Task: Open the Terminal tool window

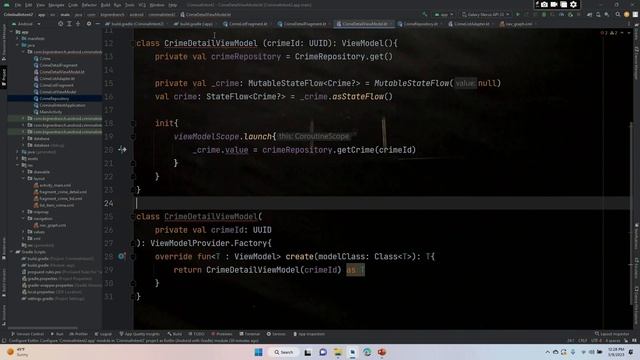Action: pyautogui.click(x=249, y=334)
